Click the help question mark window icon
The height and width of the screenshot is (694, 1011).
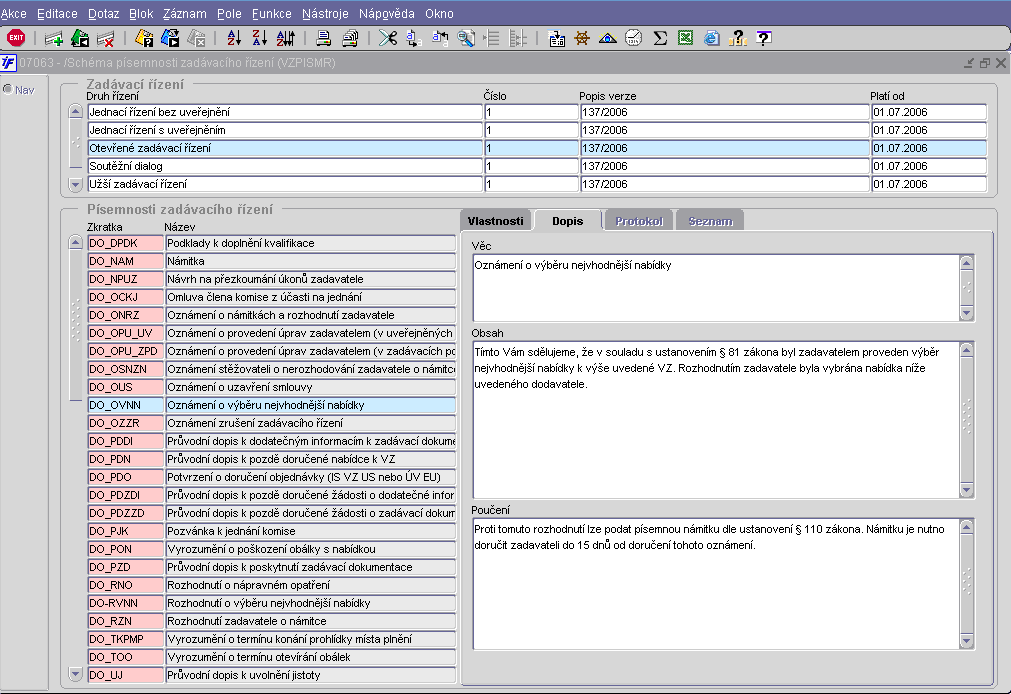[x=764, y=38]
